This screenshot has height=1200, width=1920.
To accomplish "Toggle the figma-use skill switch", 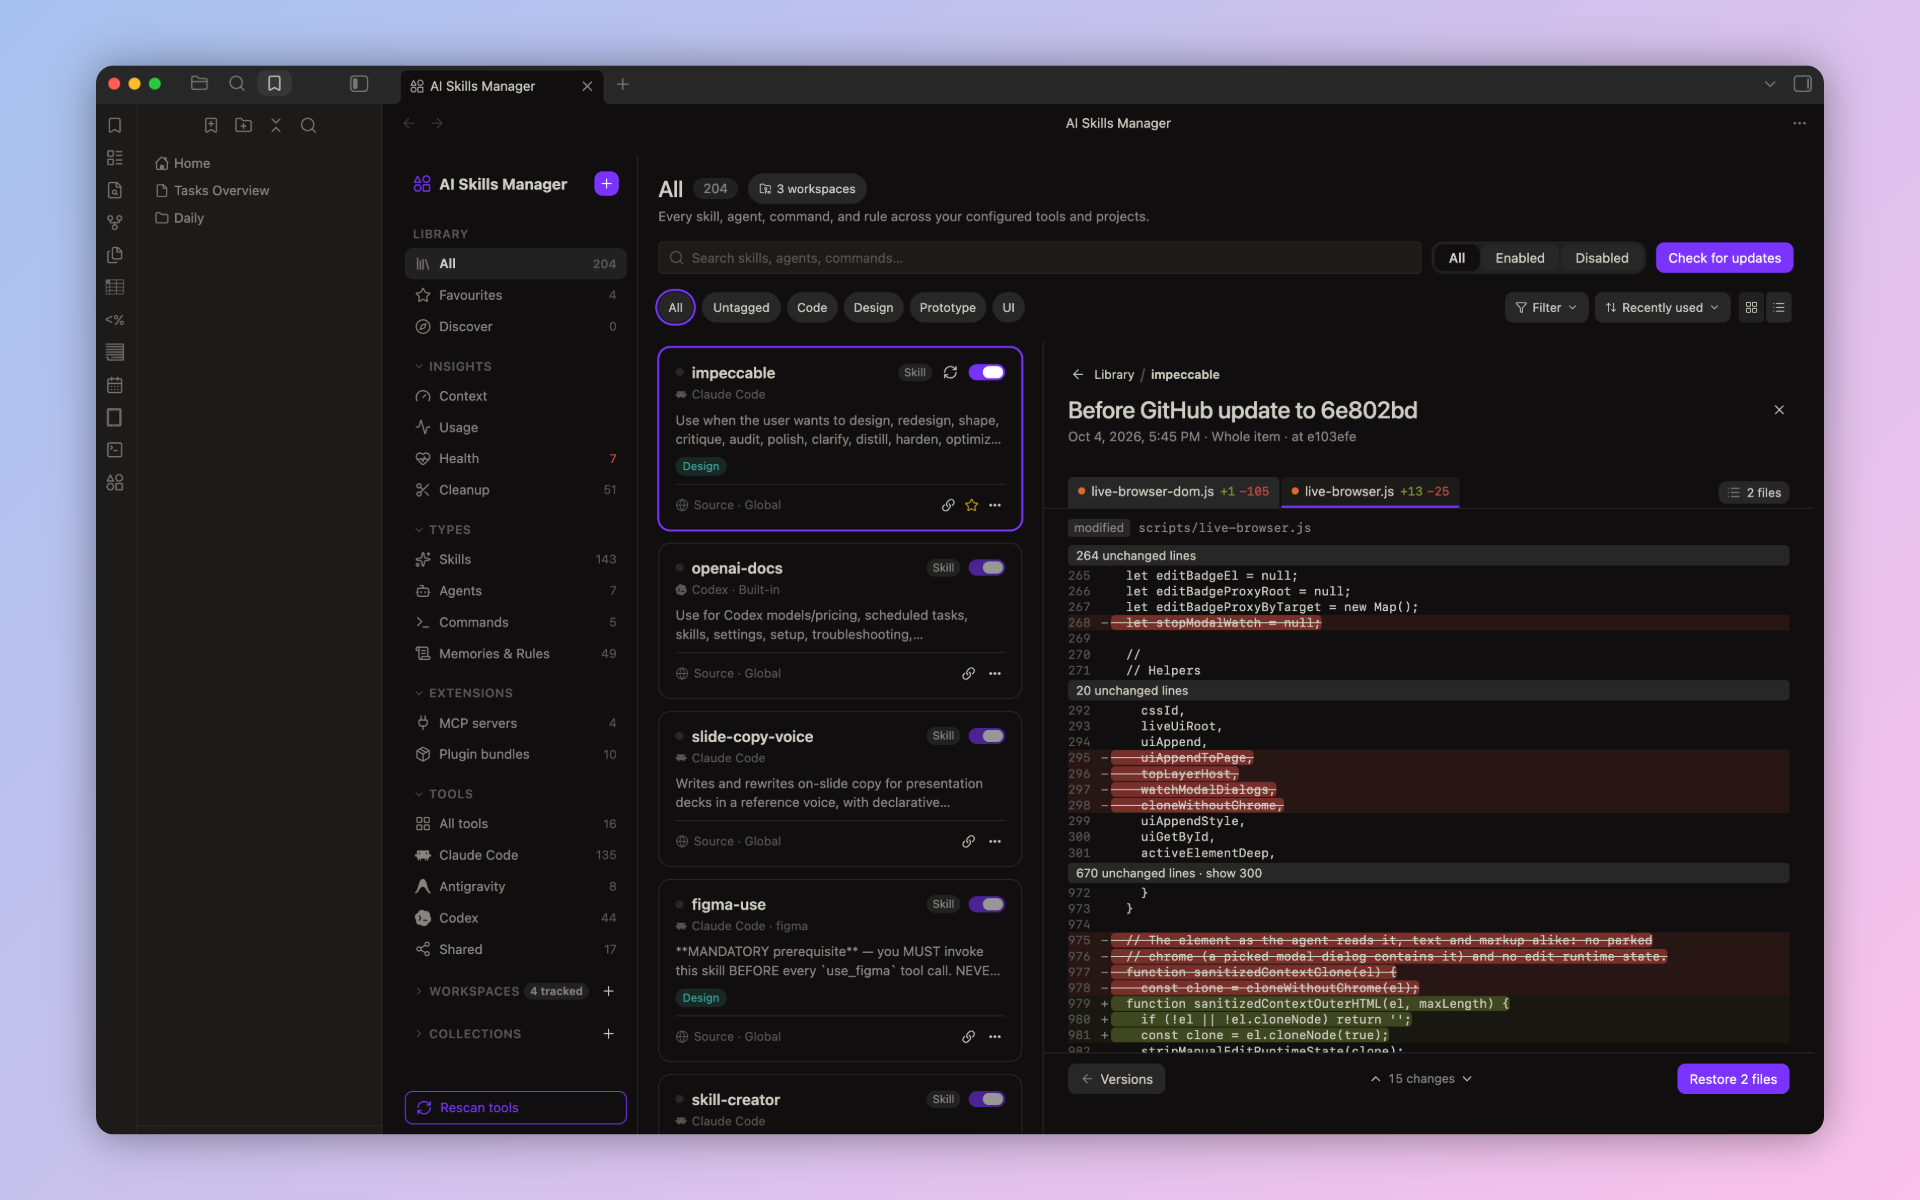I will [987, 904].
